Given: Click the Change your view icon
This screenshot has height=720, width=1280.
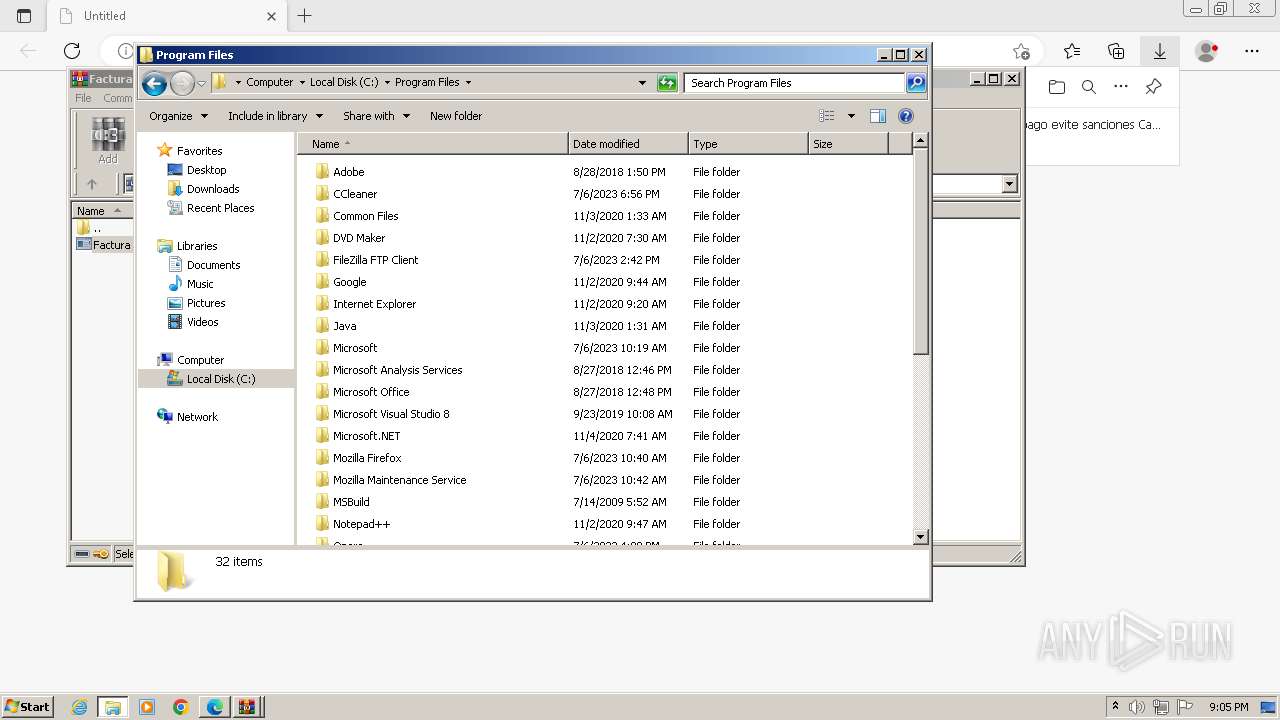Looking at the screenshot, I should (x=827, y=116).
